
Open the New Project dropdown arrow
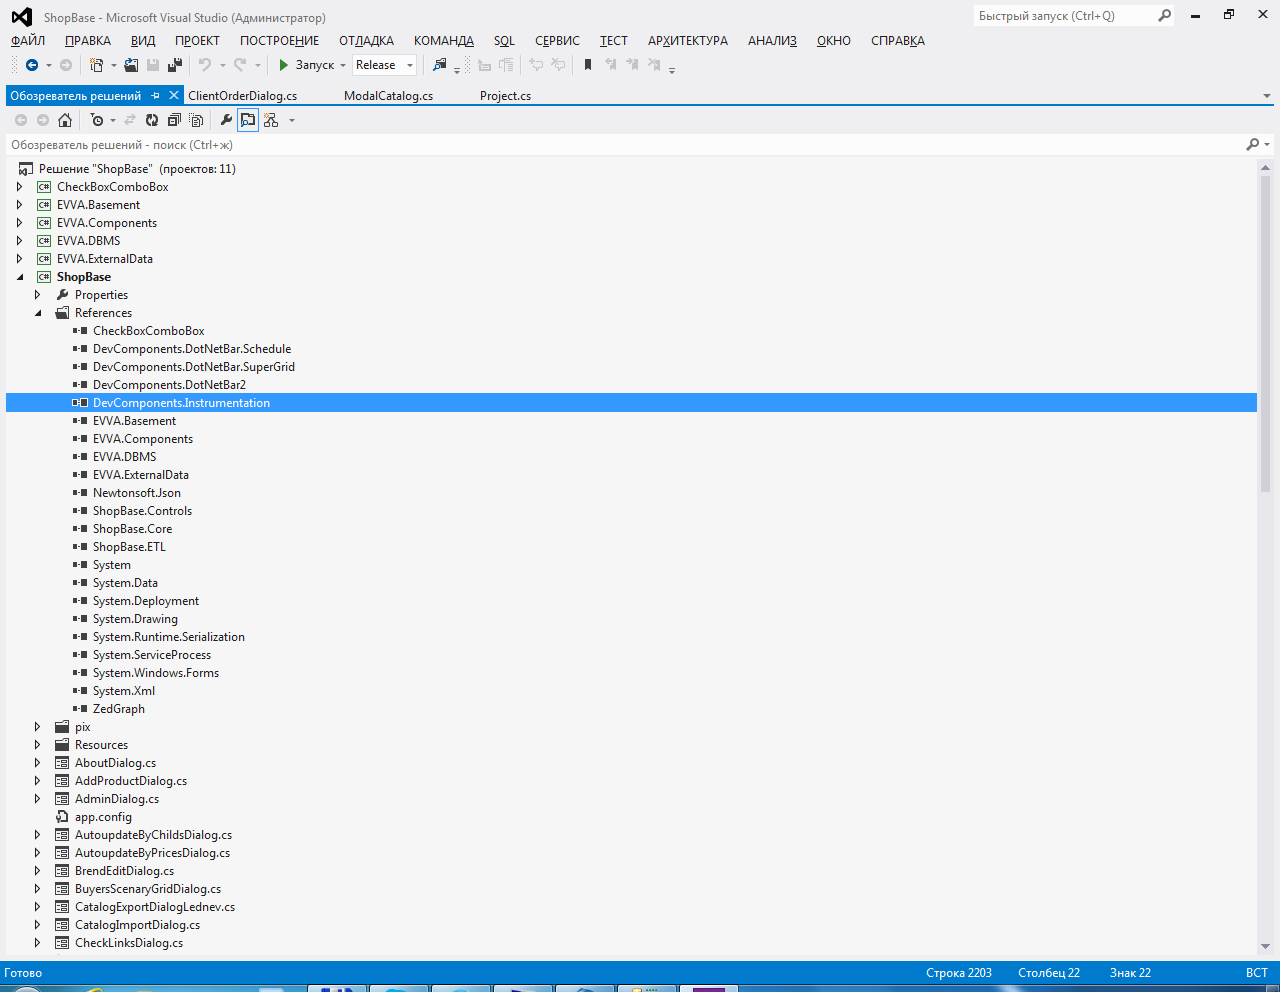pos(113,65)
